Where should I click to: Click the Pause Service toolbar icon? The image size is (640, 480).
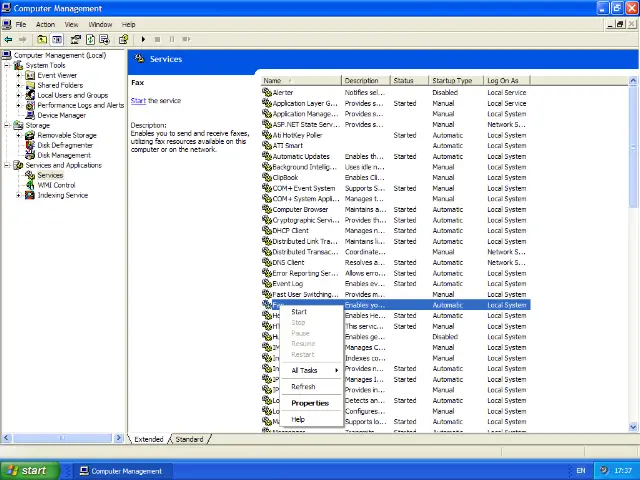(x=172, y=39)
